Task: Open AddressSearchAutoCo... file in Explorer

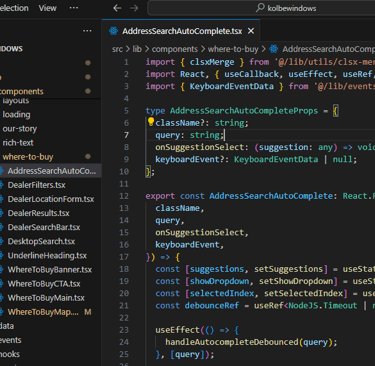Action: tap(52, 171)
